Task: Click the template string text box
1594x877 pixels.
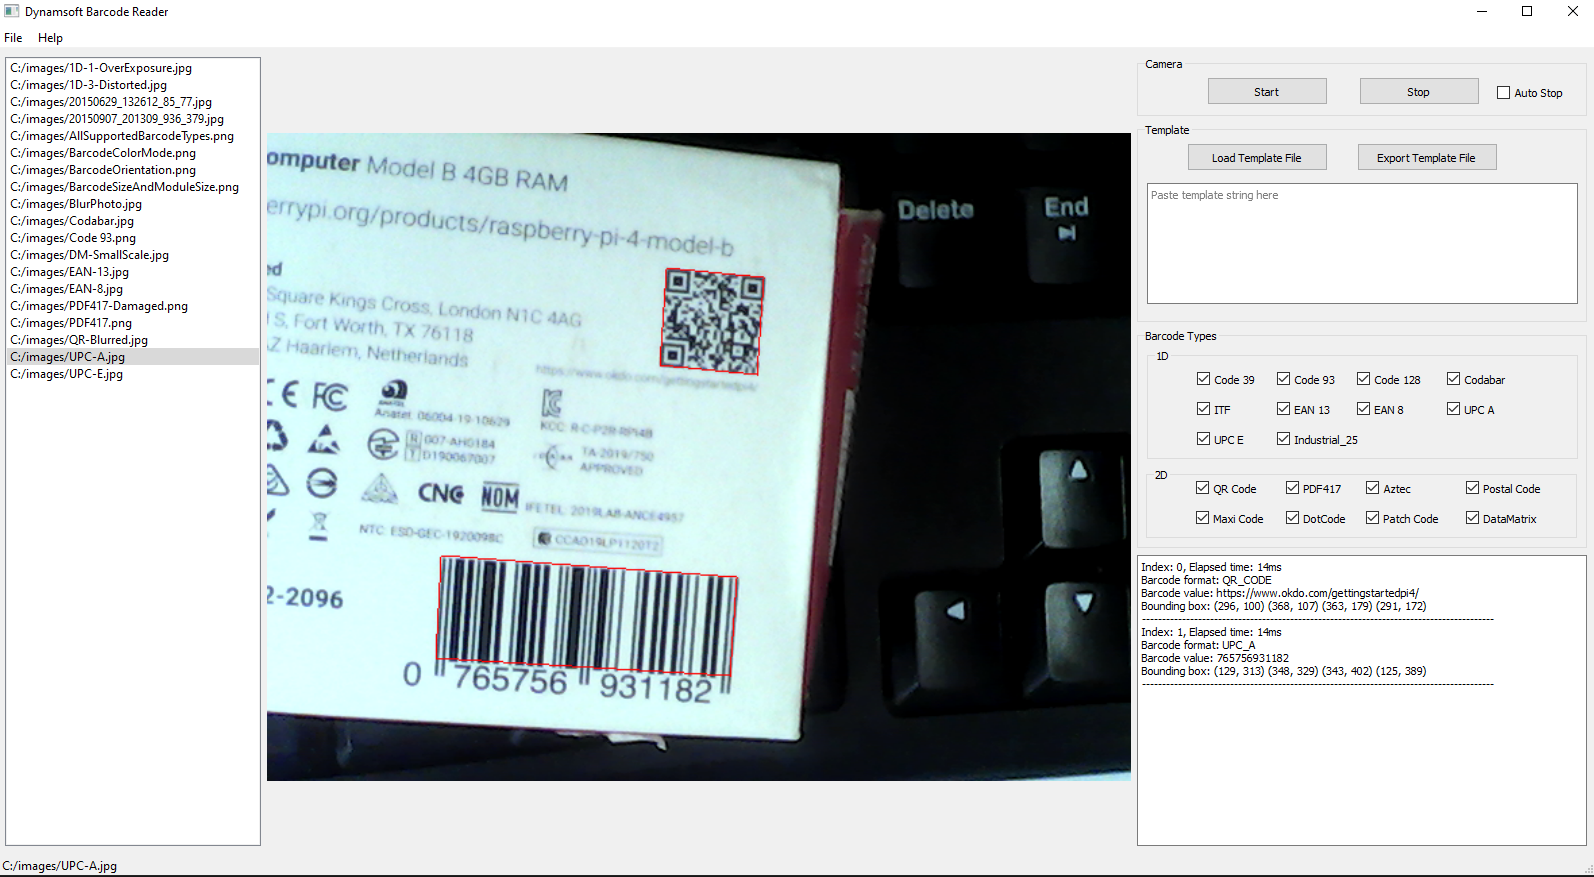Action: point(1361,243)
